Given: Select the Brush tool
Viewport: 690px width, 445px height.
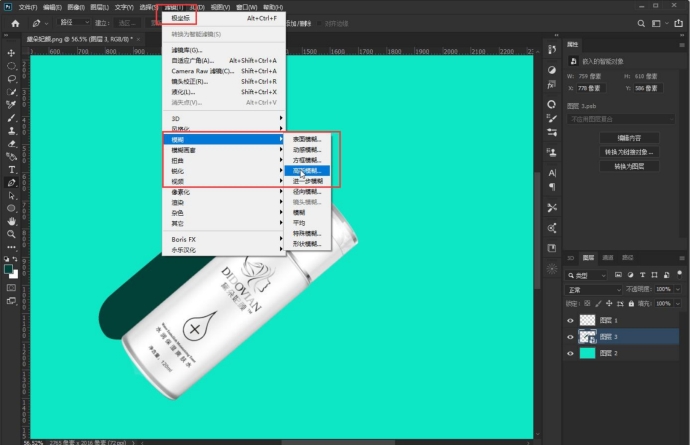Looking at the screenshot, I should (x=11, y=118).
